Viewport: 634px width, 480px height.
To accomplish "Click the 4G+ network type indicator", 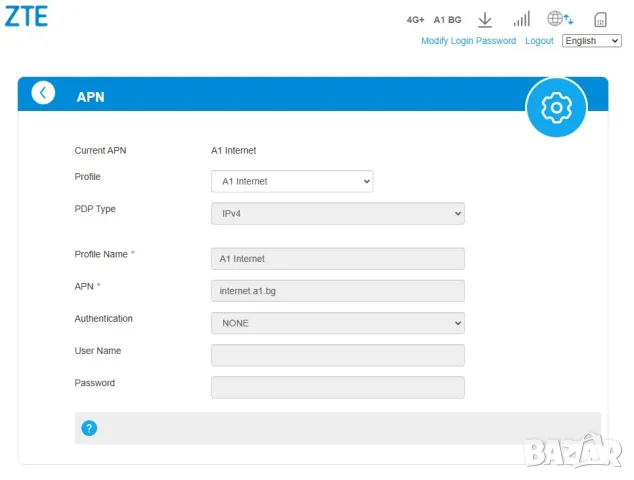I will [415, 20].
